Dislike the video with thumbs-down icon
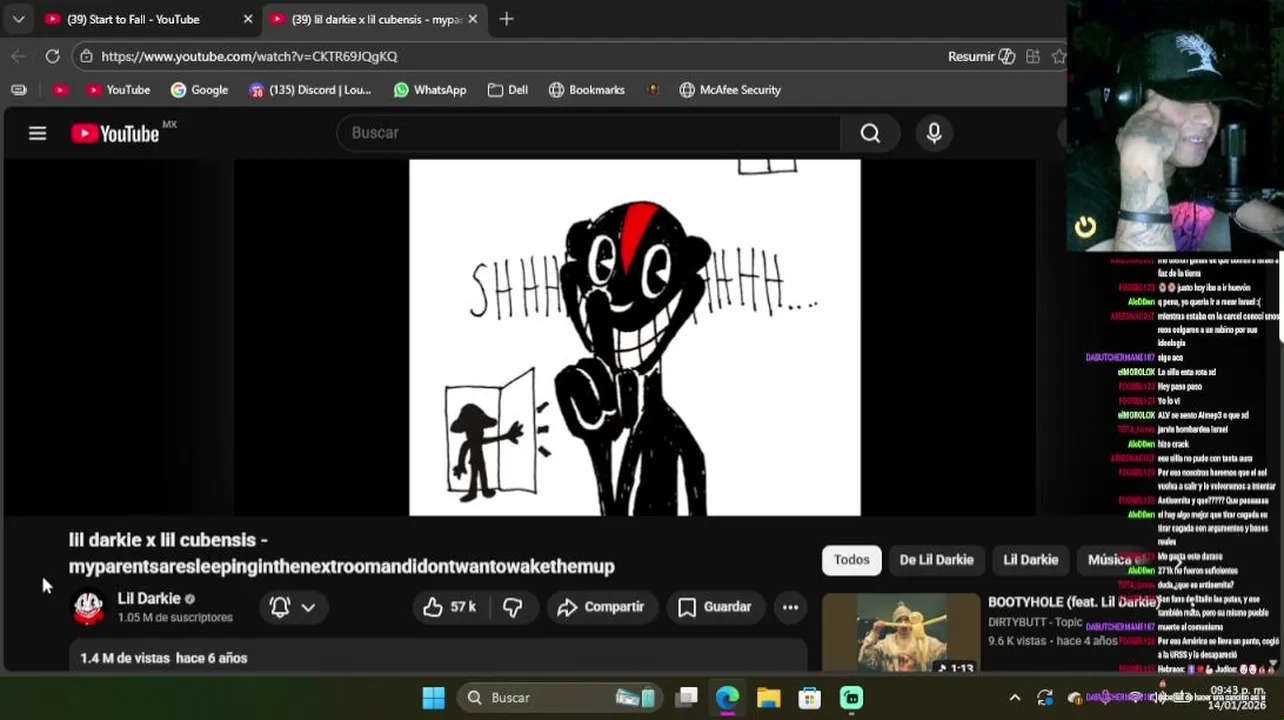Viewport: 1284px width, 720px height. [x=513, y=607]
